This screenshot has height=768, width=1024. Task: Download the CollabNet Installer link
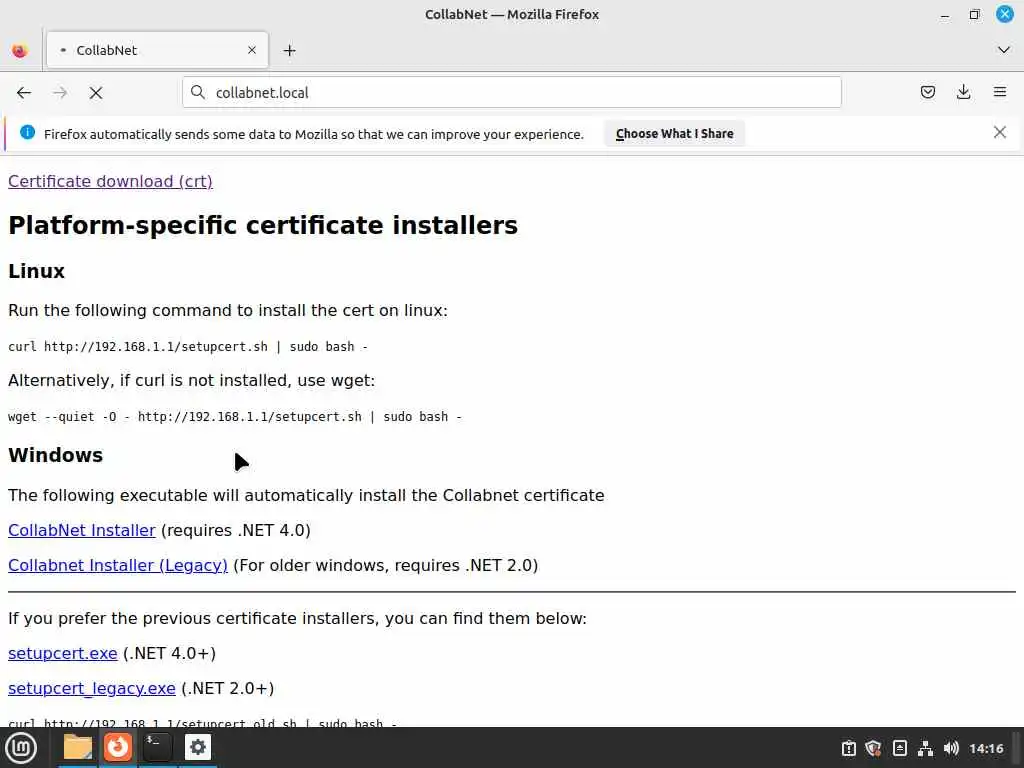tap(82, 530)
